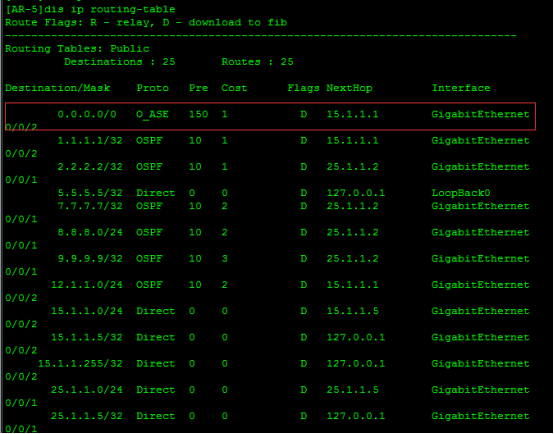Click the 'Routes : 25' value
The image size is (554, 434).
pos(257,62)
